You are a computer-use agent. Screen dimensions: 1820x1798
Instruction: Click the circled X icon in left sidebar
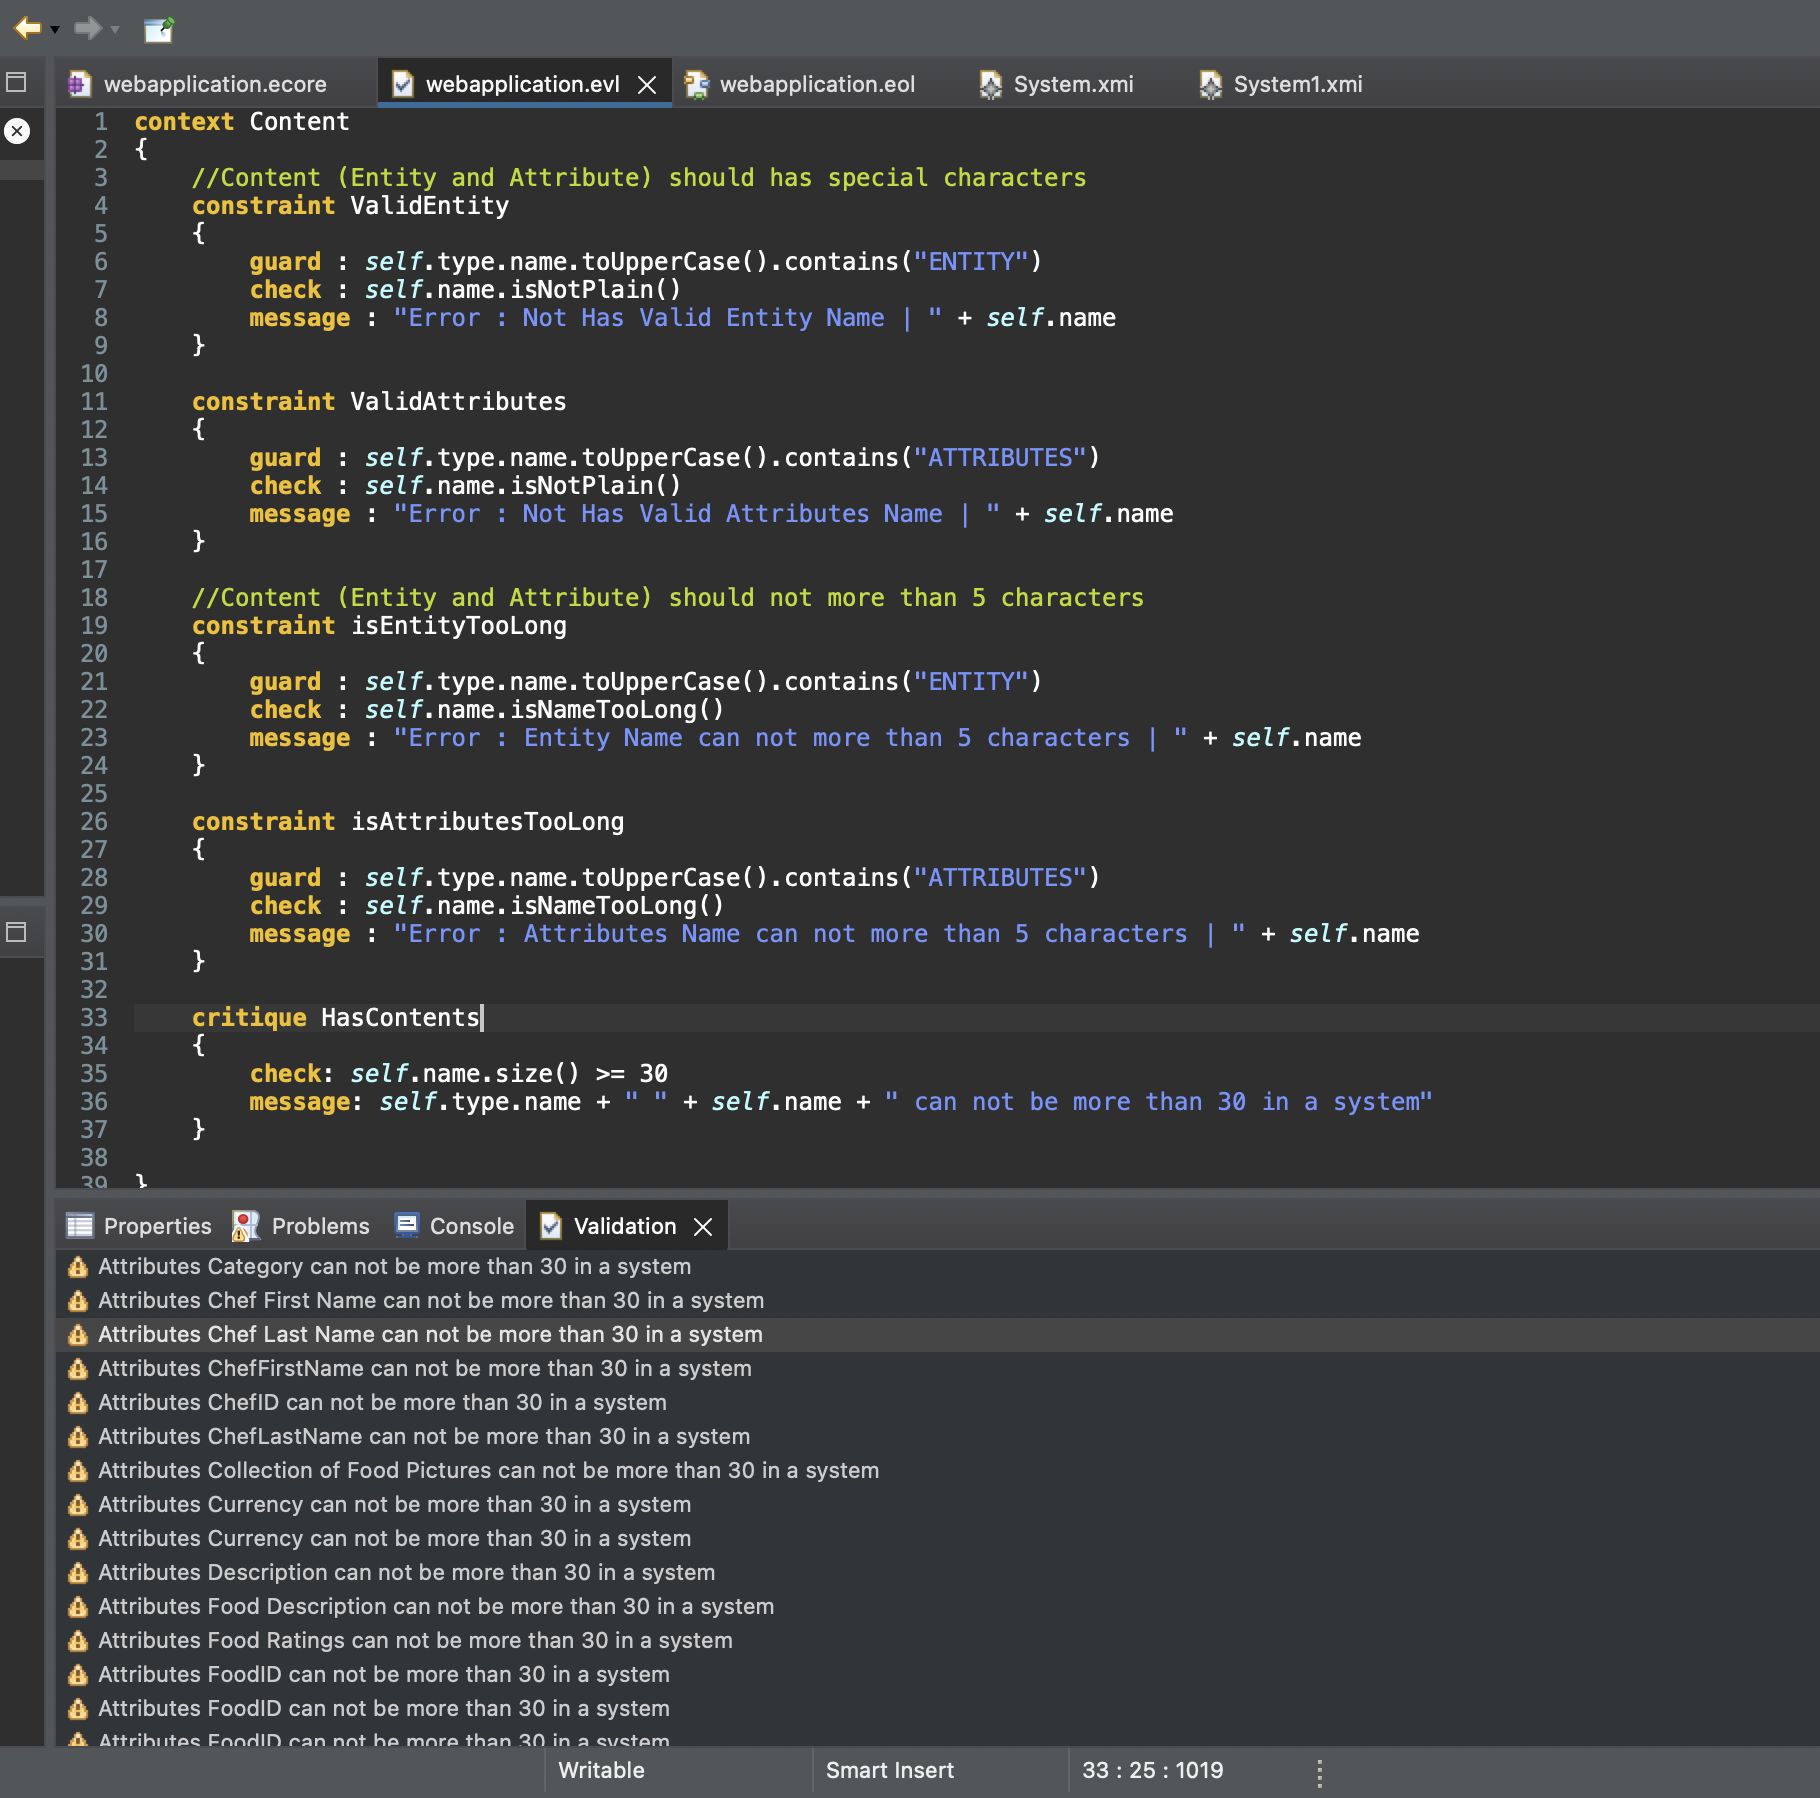click(x=17, y=131)
